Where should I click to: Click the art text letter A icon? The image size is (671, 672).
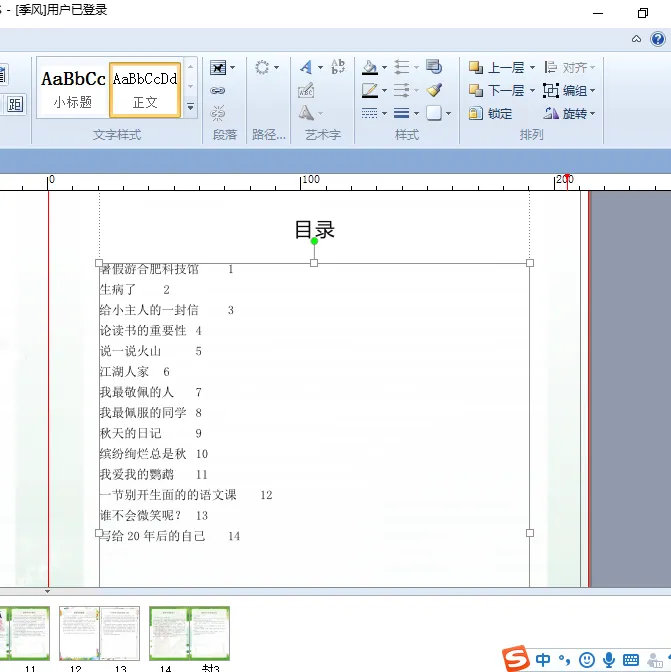(306, 68)
